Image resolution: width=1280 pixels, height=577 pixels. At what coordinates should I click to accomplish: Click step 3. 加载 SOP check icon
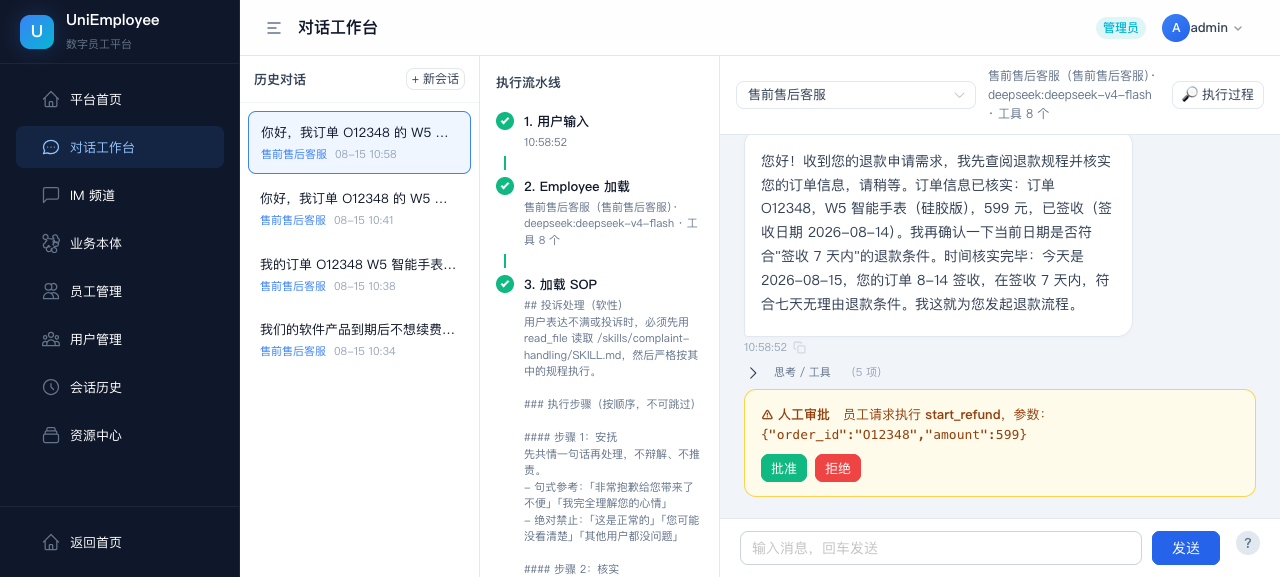click(505, 284)
